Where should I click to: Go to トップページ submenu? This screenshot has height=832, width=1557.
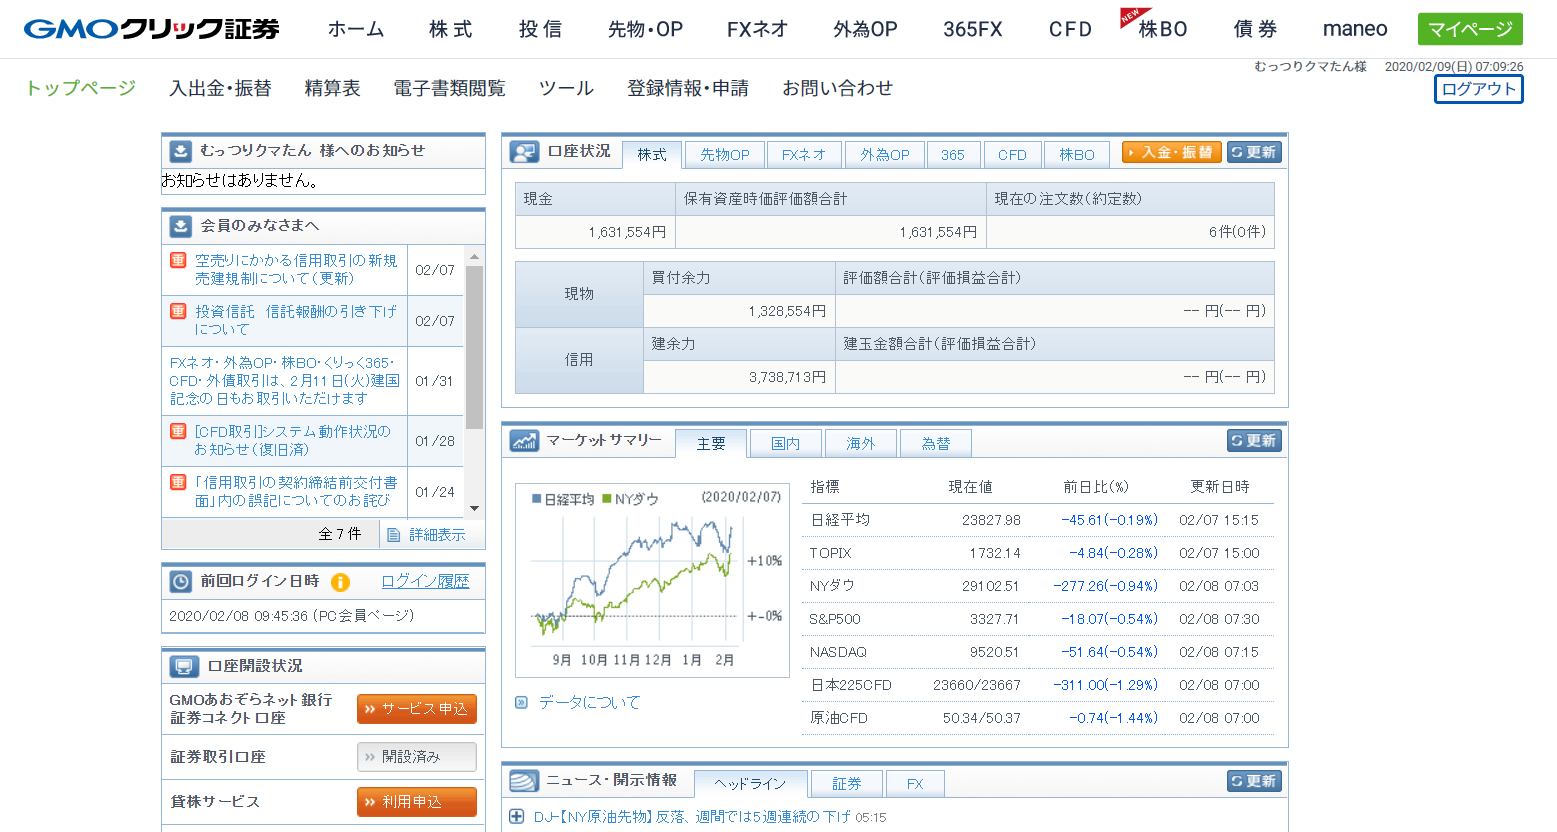[x=80, y=88]
